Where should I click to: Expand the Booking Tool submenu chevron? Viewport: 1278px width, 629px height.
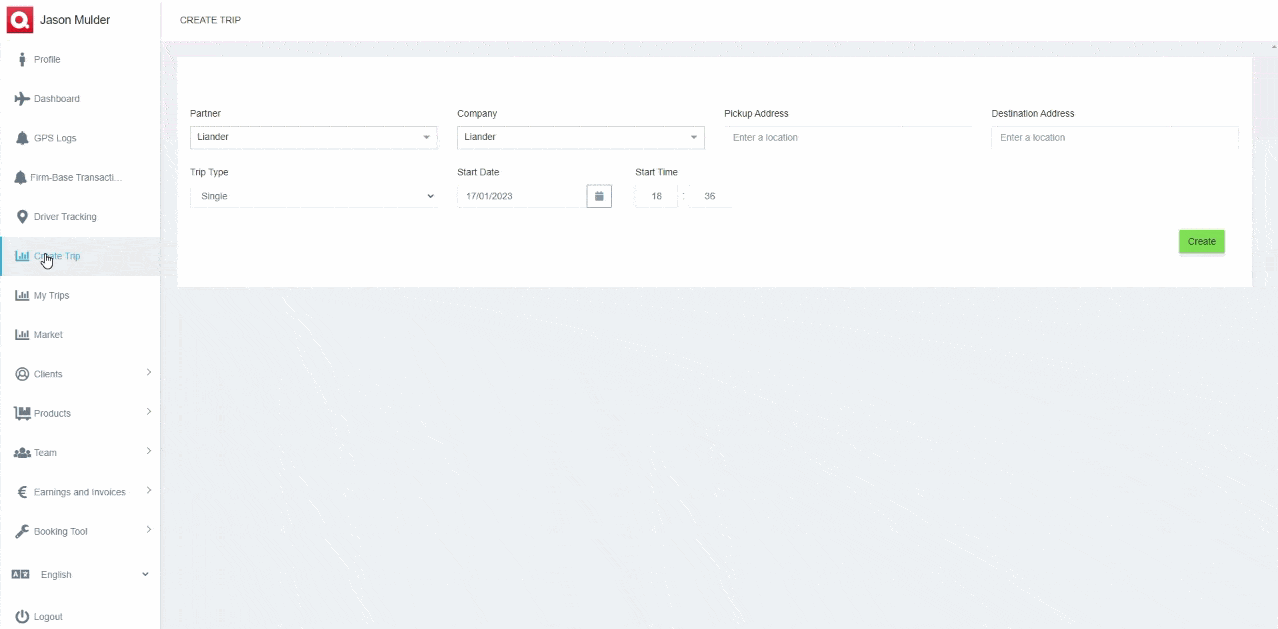[148, 529]
